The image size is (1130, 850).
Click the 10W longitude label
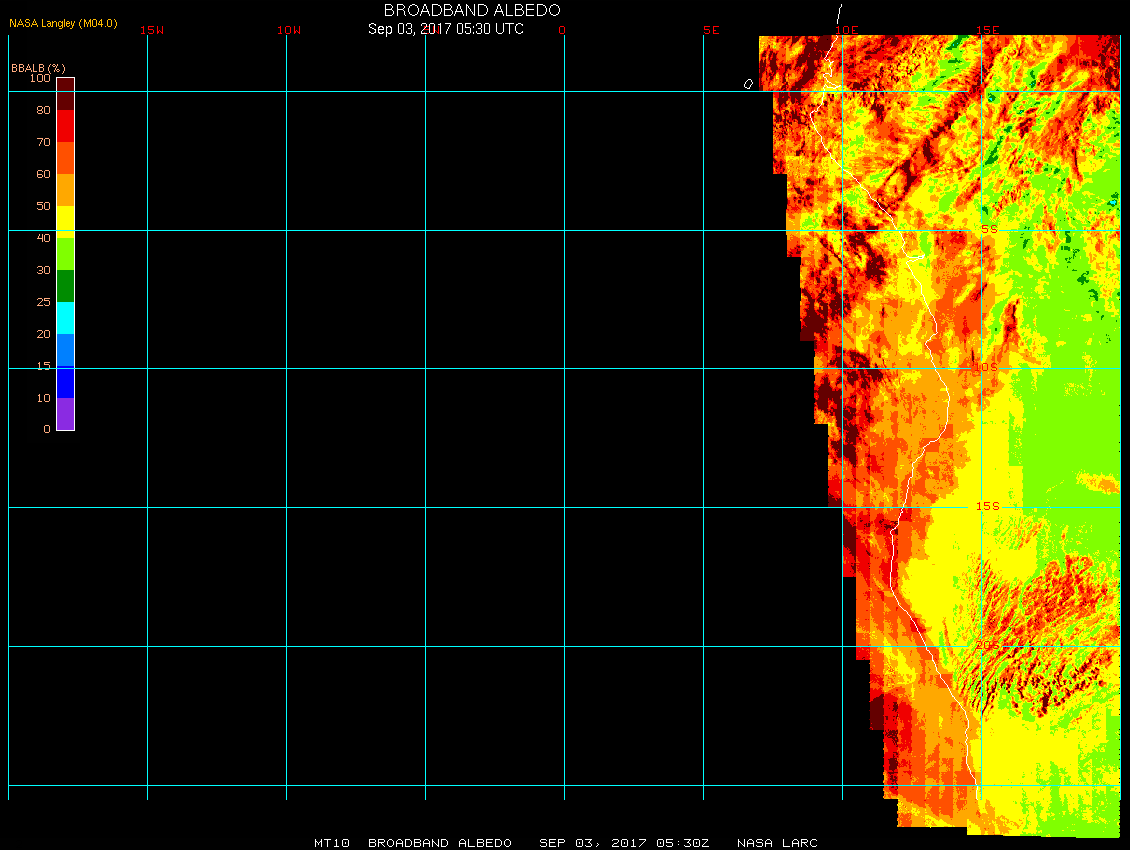click(289, 30)
